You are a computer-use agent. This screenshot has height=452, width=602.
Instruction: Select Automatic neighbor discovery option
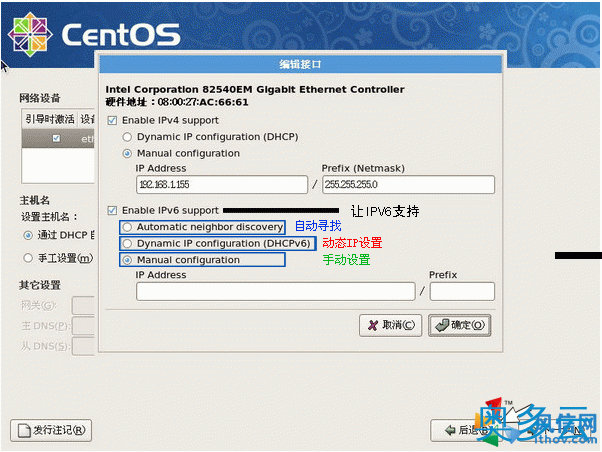127,227
